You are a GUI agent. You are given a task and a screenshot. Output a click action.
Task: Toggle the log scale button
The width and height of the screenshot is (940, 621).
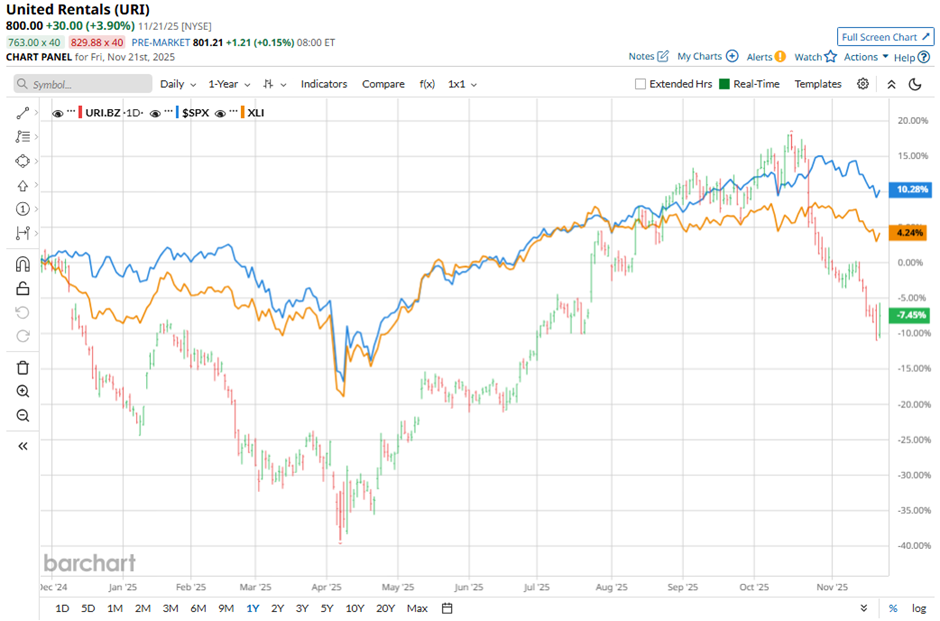(919, 608)
